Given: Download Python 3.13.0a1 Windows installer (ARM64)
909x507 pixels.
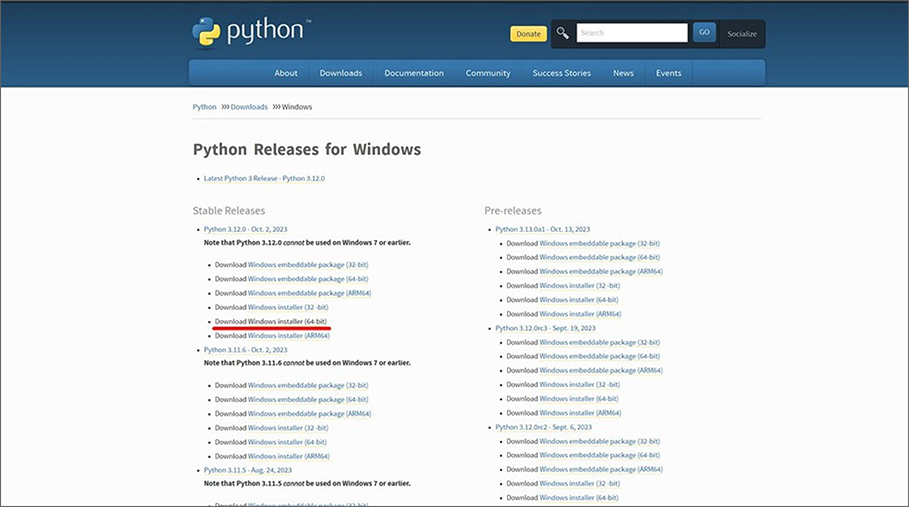Looking at the screenshot, I should pos(580,314).
